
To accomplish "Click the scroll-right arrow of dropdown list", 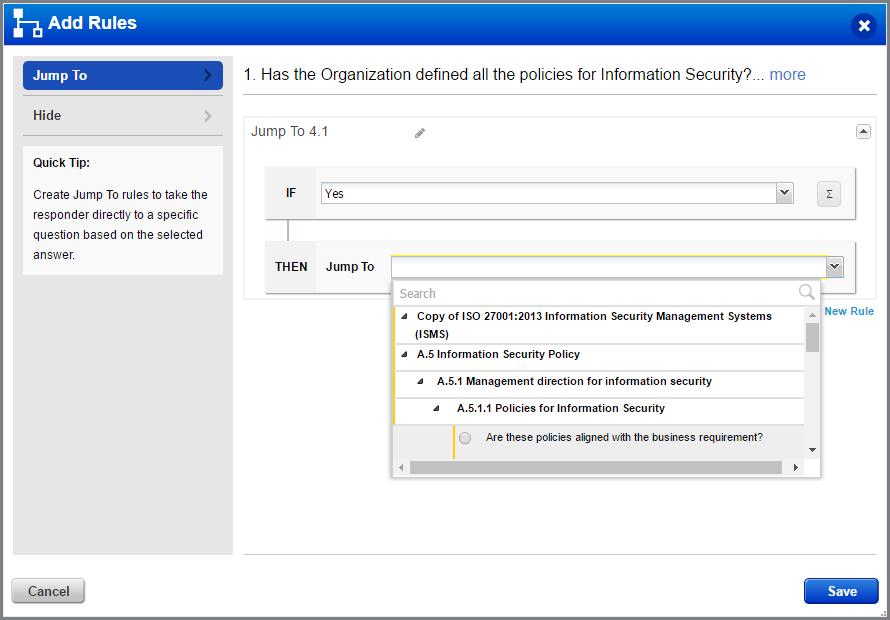I will [796, 467].
